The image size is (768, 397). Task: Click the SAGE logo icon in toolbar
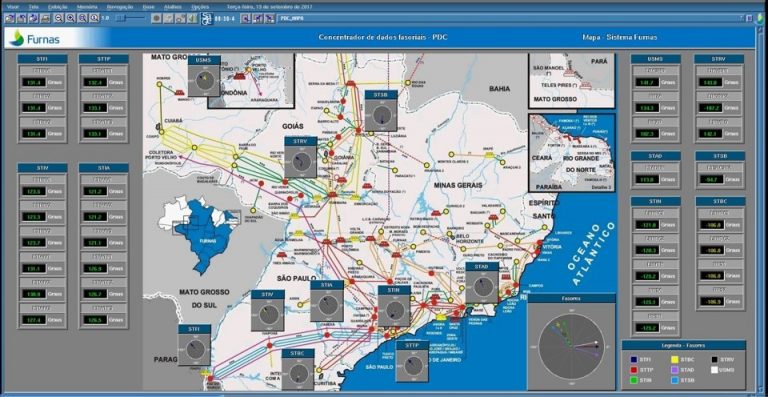pos(207,19)
